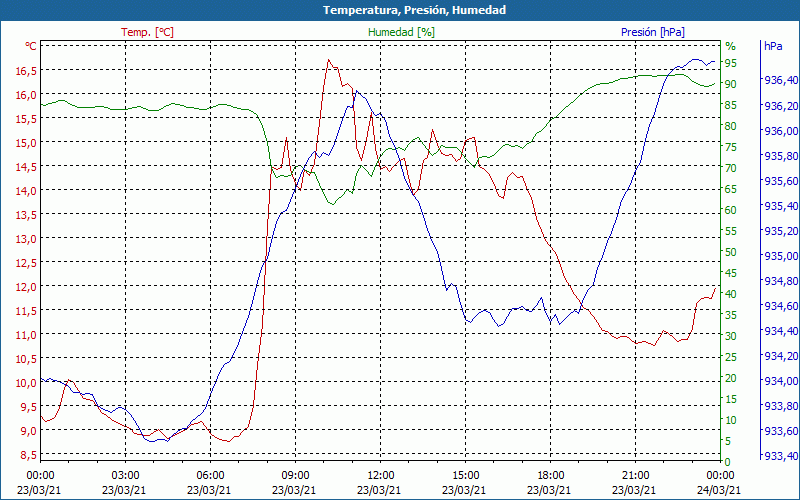
Task: Click the 90 humidity axis value
Action: point(731,84)
